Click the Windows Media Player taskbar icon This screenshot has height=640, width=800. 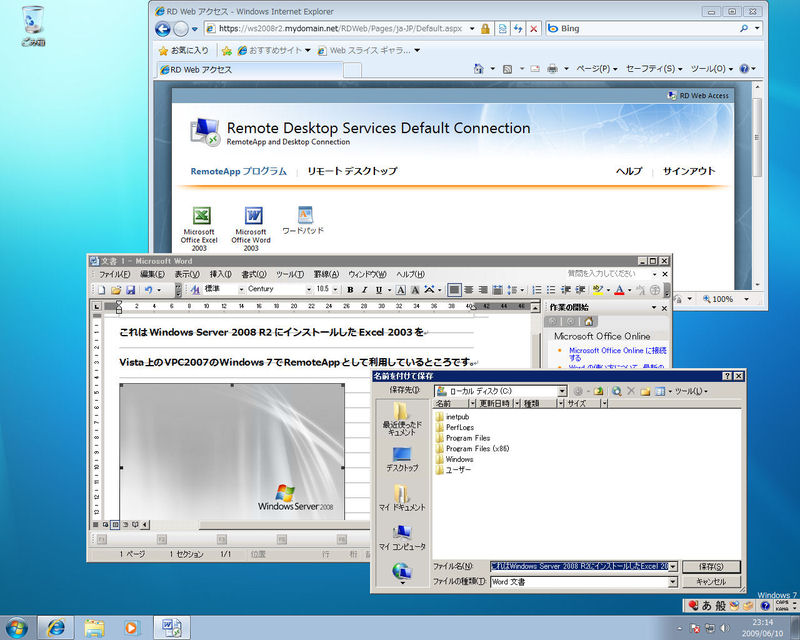[131, 627]
